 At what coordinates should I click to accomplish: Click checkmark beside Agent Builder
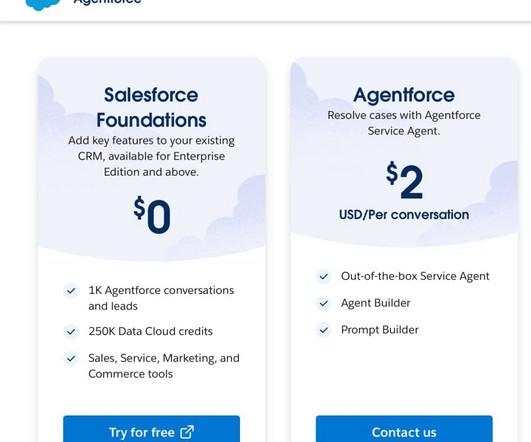324,303
